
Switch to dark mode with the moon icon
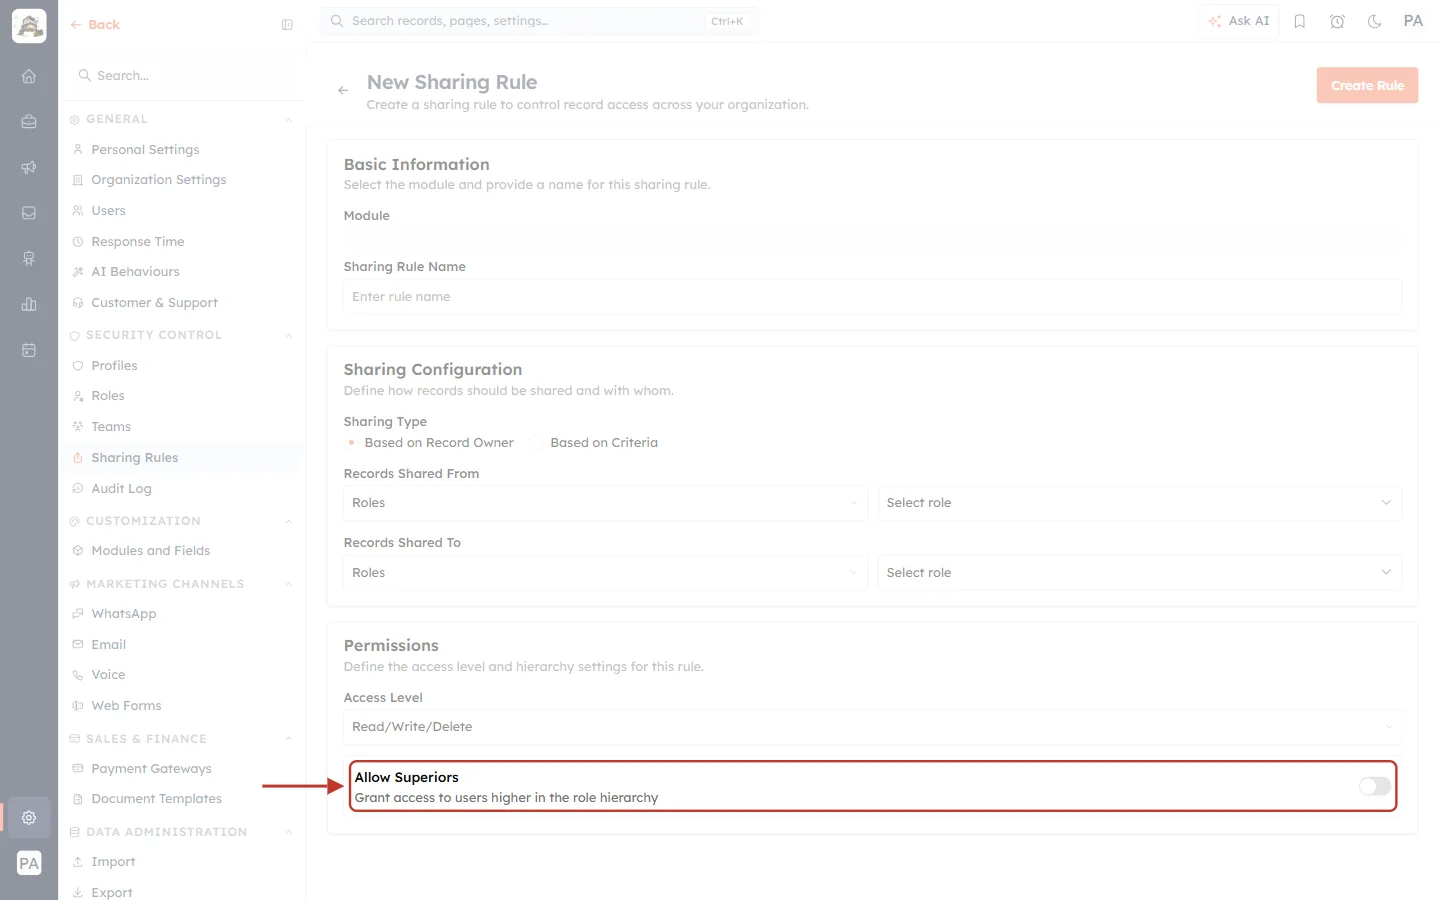1375,21
